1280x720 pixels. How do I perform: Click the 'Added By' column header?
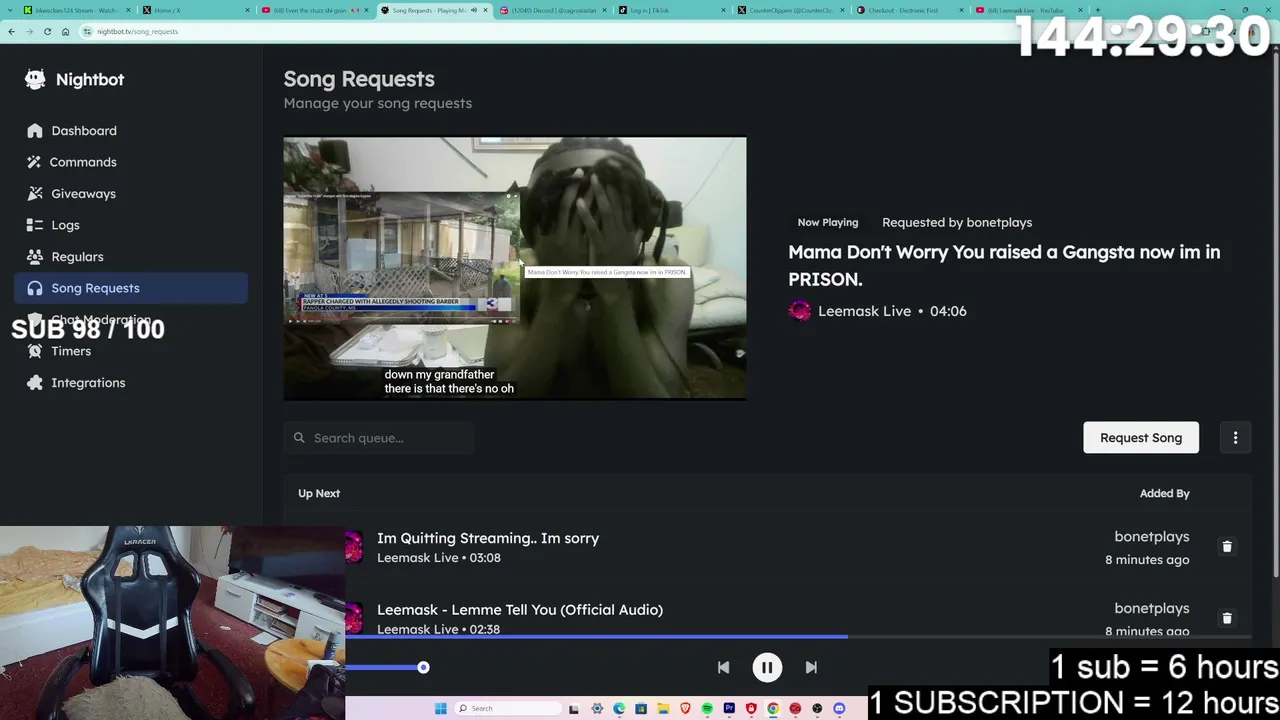(x=1165, y=493)
